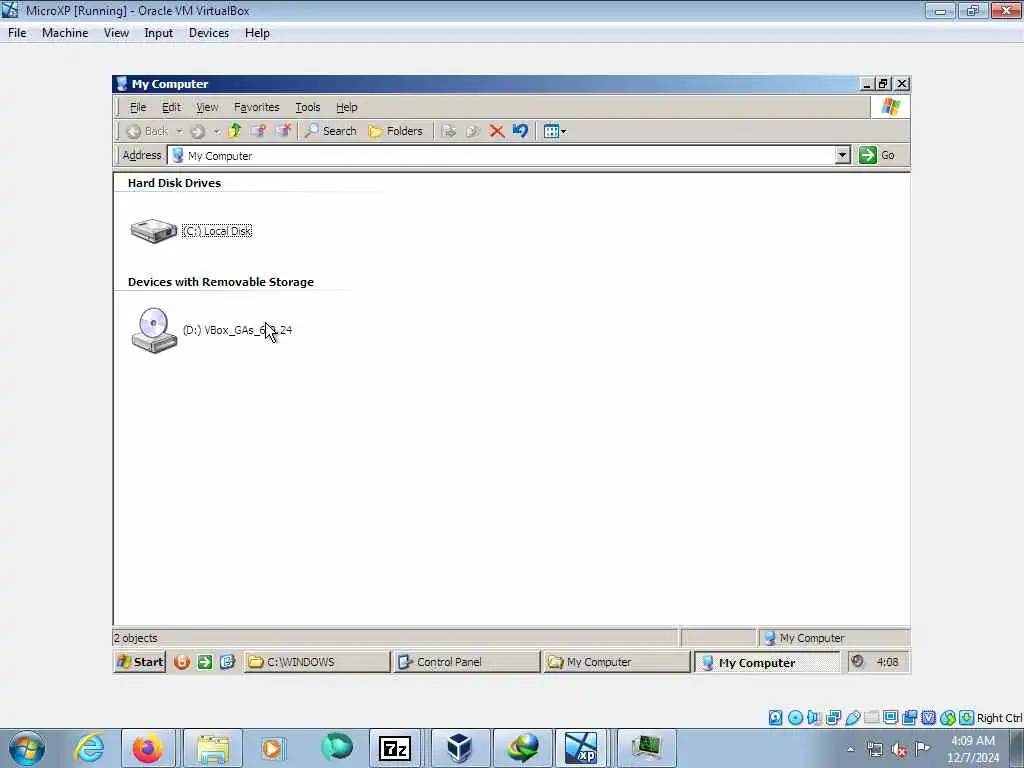
Task: Open the VirtualBox Devices menu
Action: 209,33
